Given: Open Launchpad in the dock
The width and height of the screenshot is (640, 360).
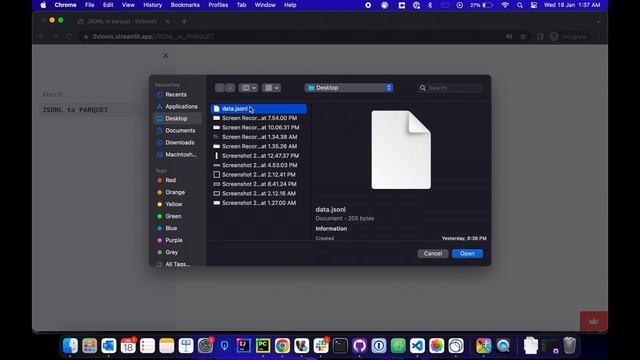Looking at the screenshot, I should (89, 346).
